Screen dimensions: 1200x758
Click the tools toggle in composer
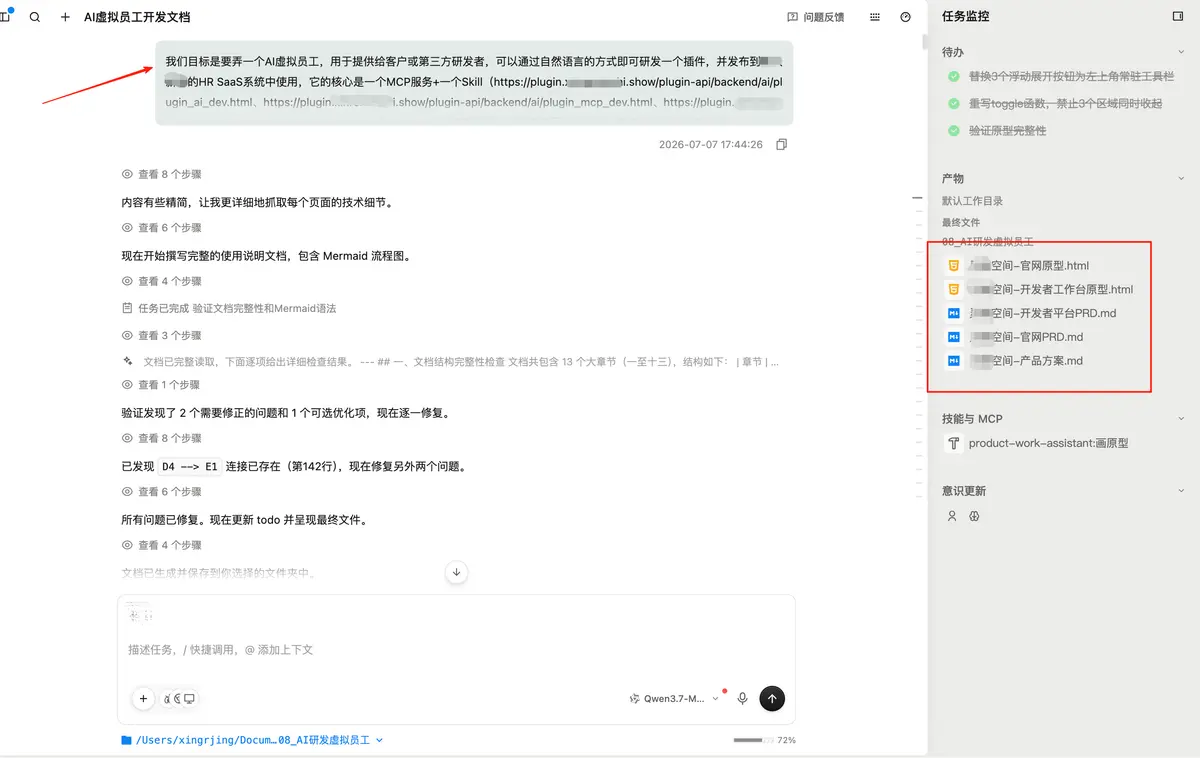point(180,699)
